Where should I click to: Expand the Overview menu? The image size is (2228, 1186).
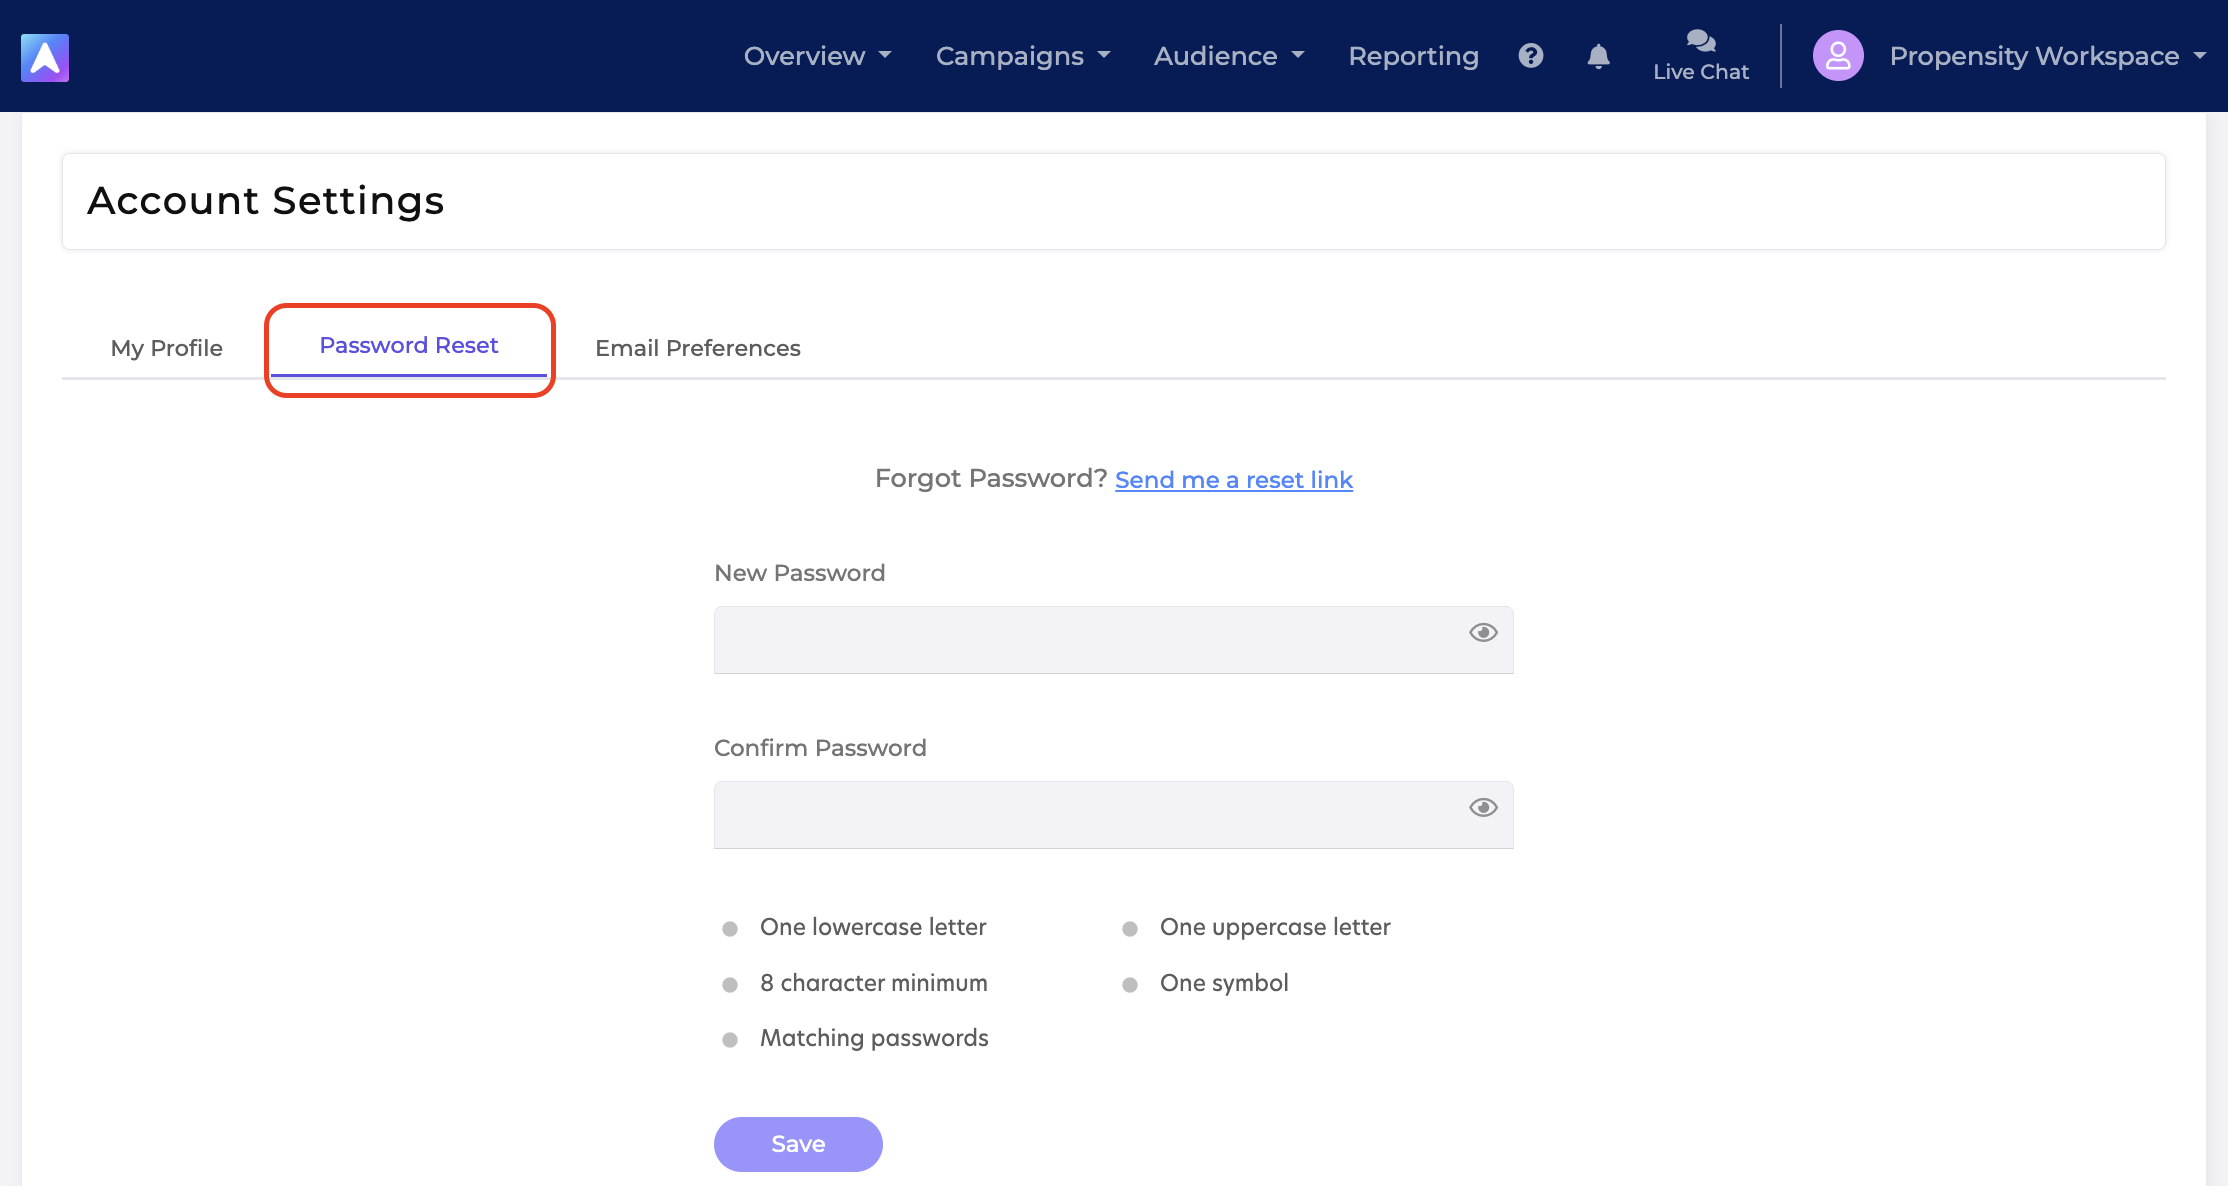[817, 56]
